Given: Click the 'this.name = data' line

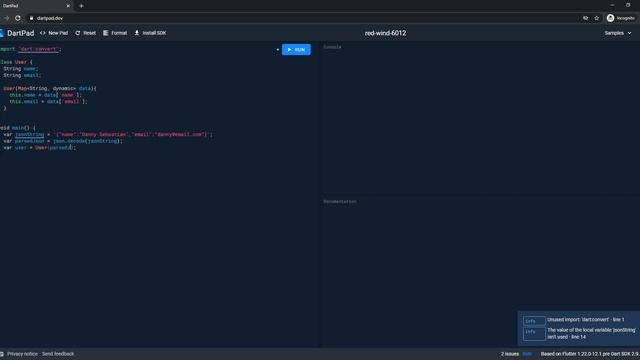Looking at the screenshot, I should [x=45, y=95].
